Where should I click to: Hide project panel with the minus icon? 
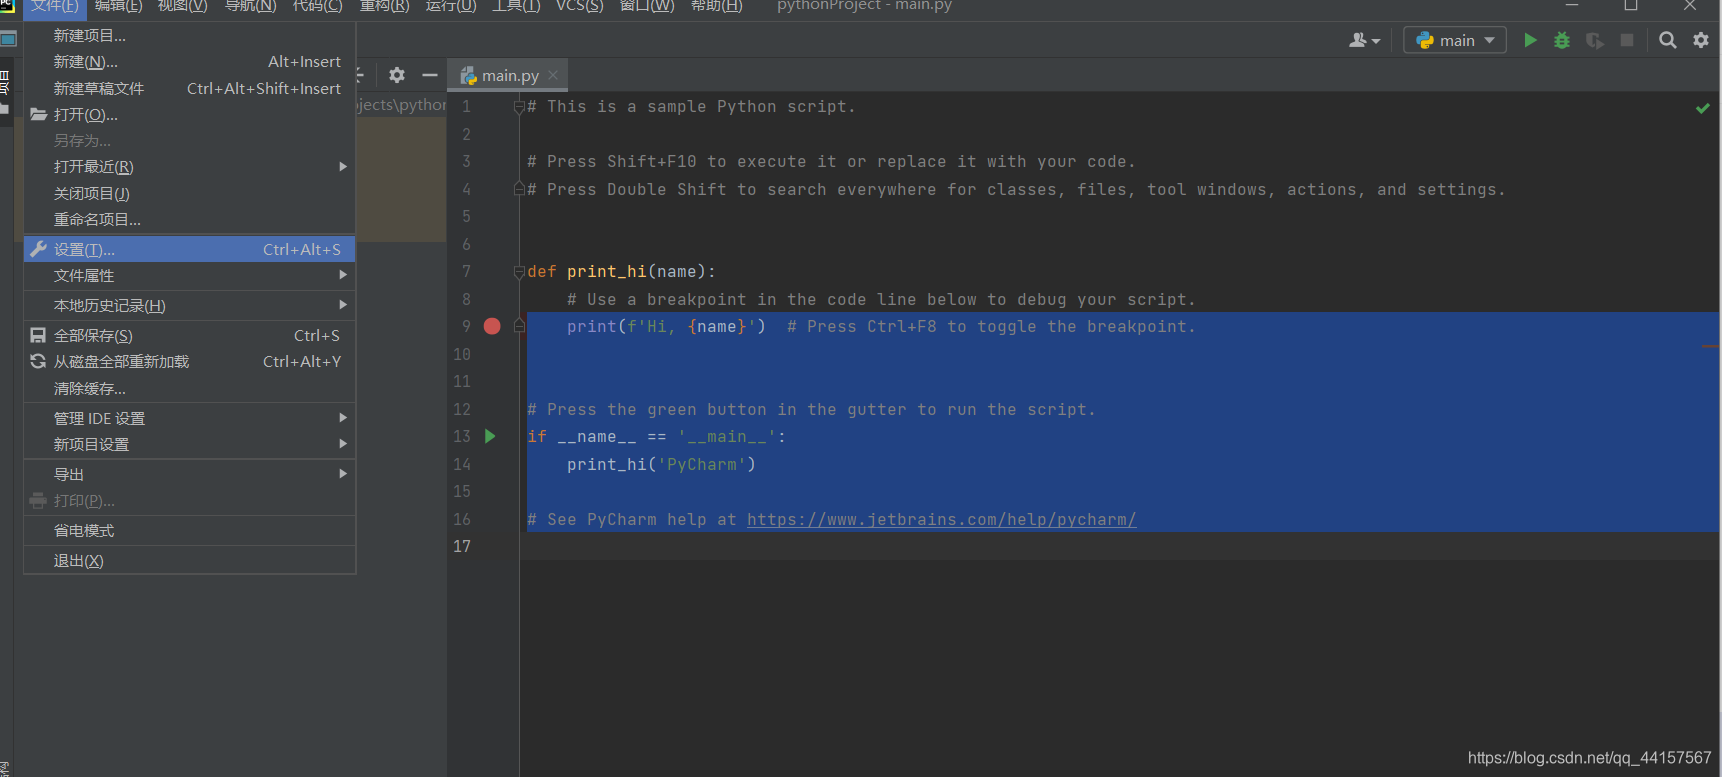click(430, 75)
